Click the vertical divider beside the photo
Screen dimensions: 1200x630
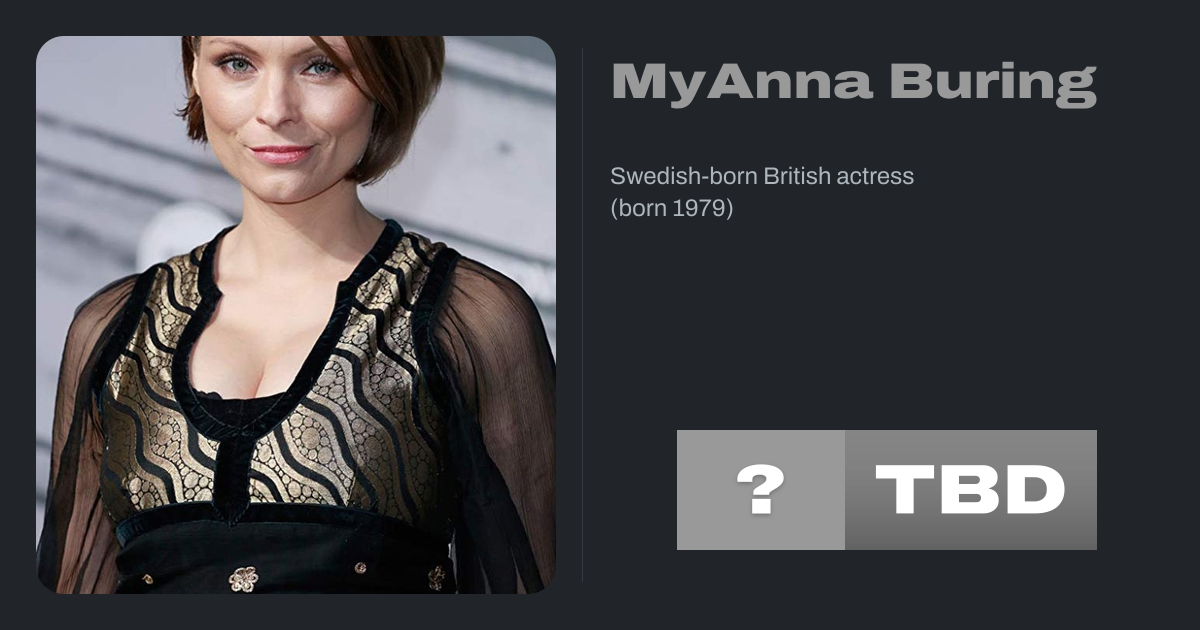(583, 315)
